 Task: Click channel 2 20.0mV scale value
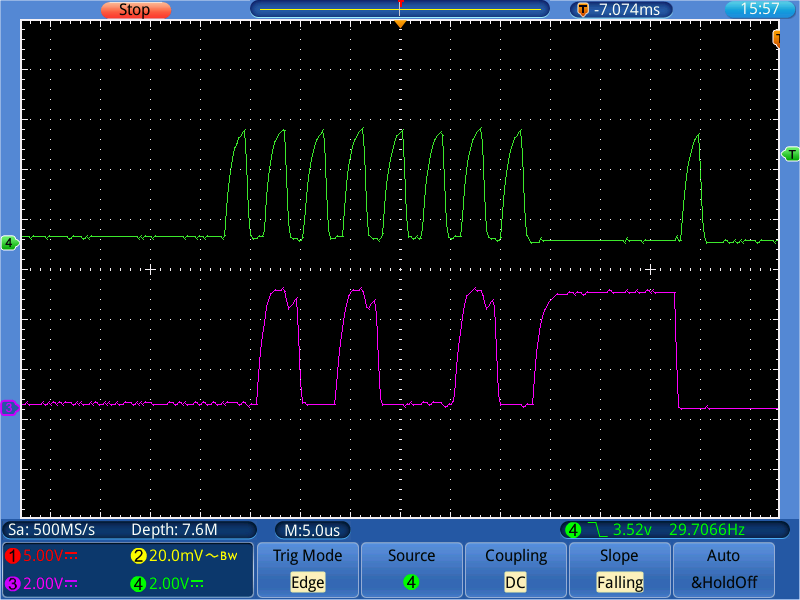pos(176,556)
